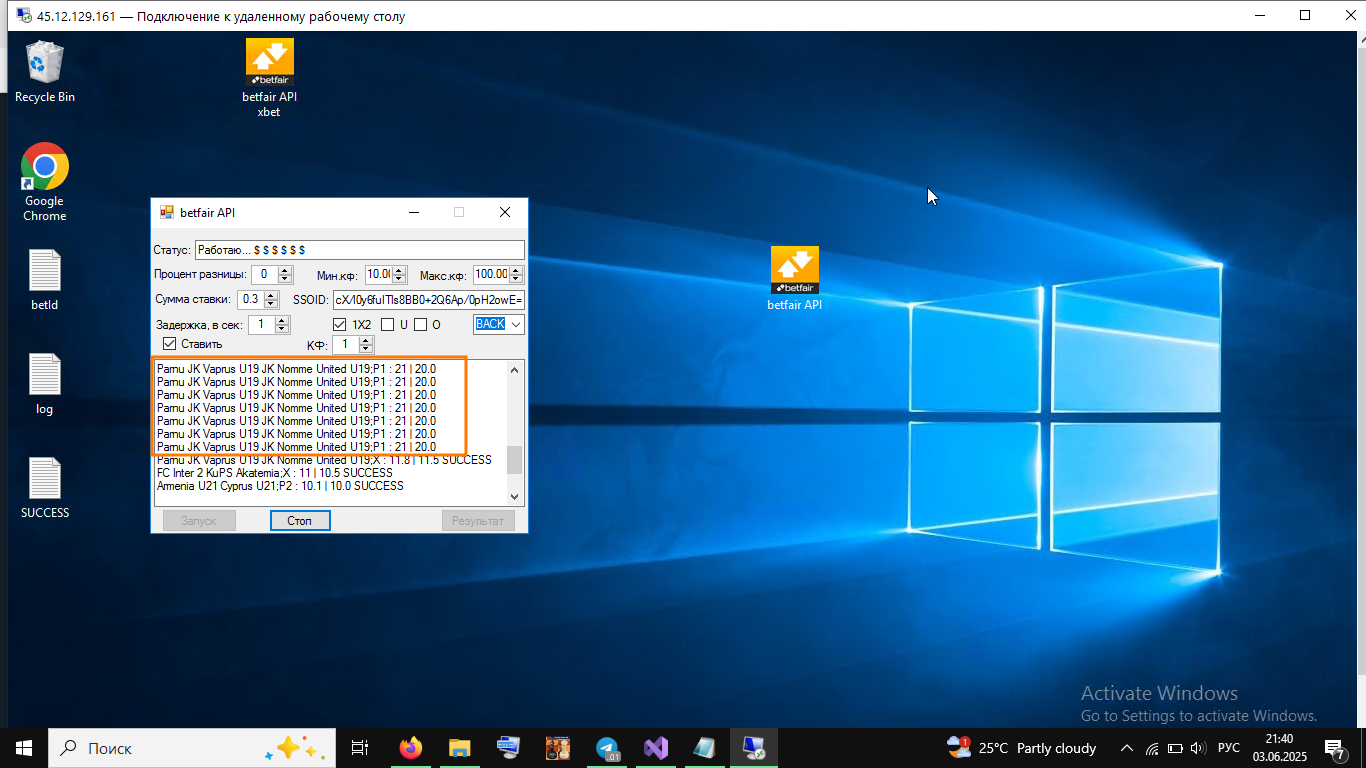Select the log text file on desktop
Image resolution: width=1366 pixels, height=768 pixels.
(44, 384)
